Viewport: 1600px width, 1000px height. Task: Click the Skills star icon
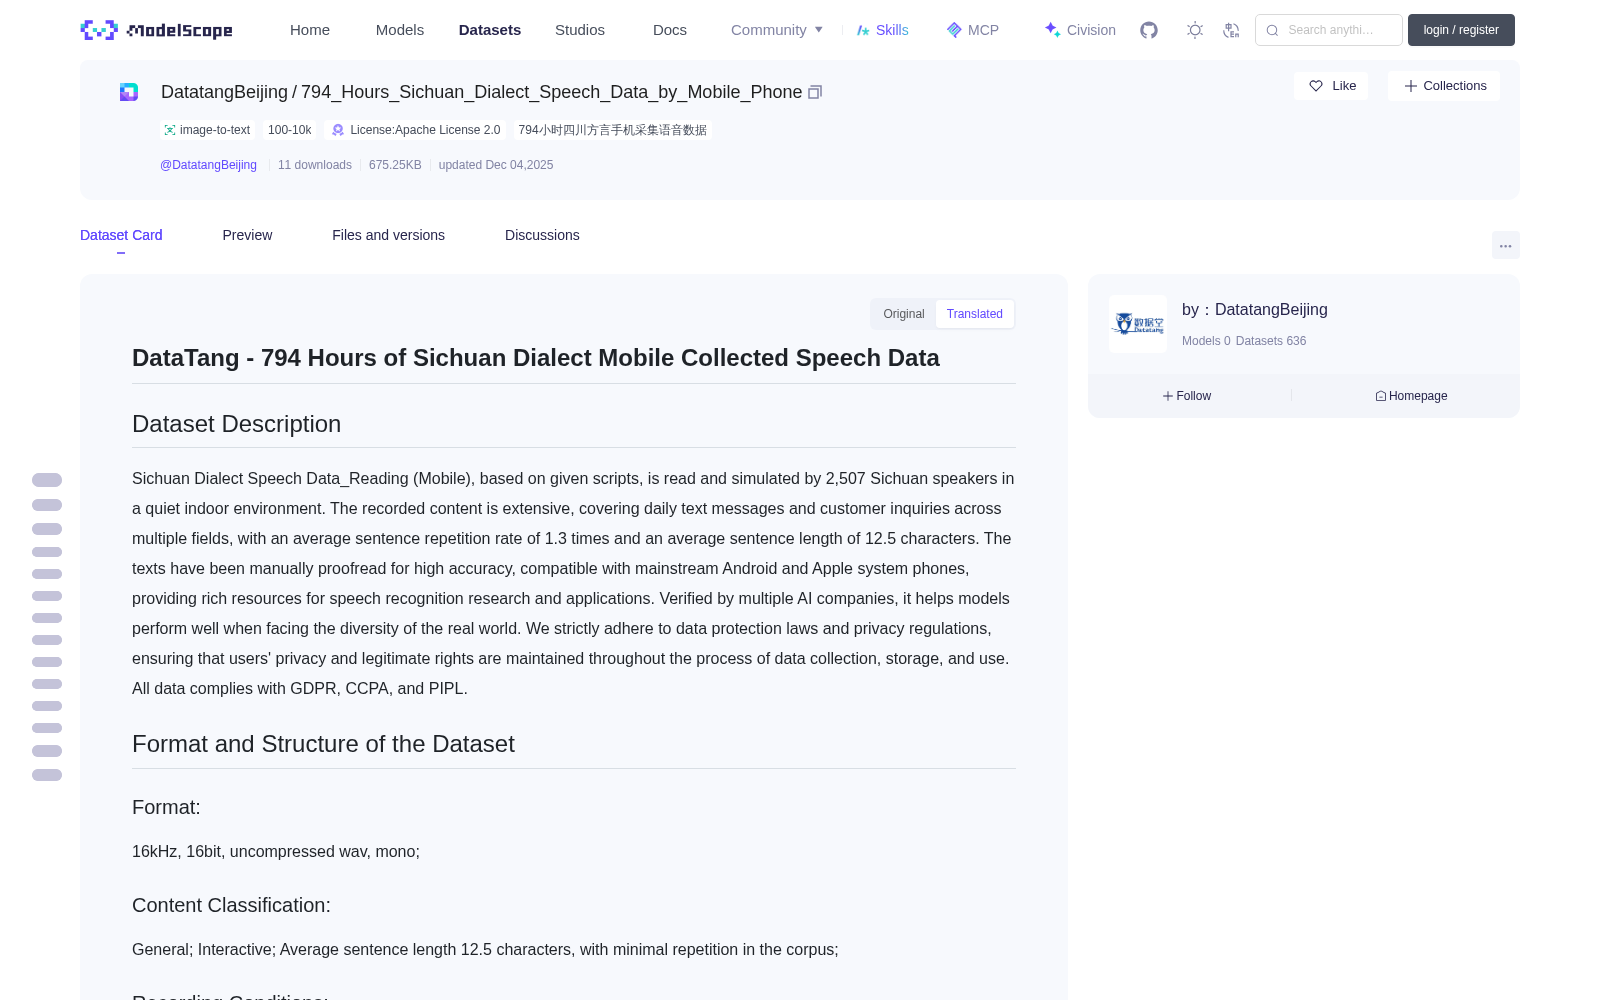[x=863, y=30]
